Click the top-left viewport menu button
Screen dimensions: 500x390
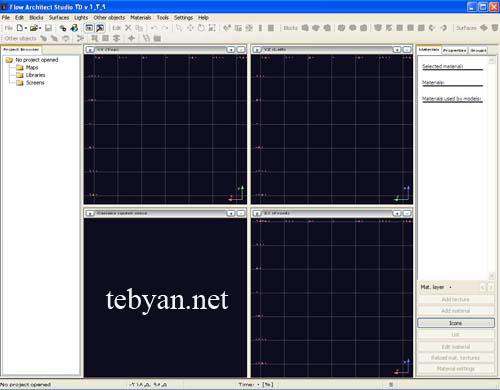pos(90,50)
